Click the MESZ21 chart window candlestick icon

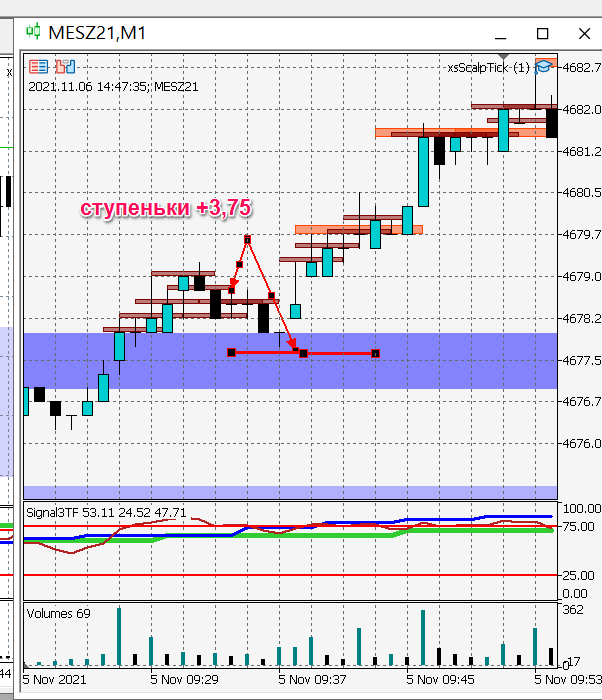pos(33,32)
